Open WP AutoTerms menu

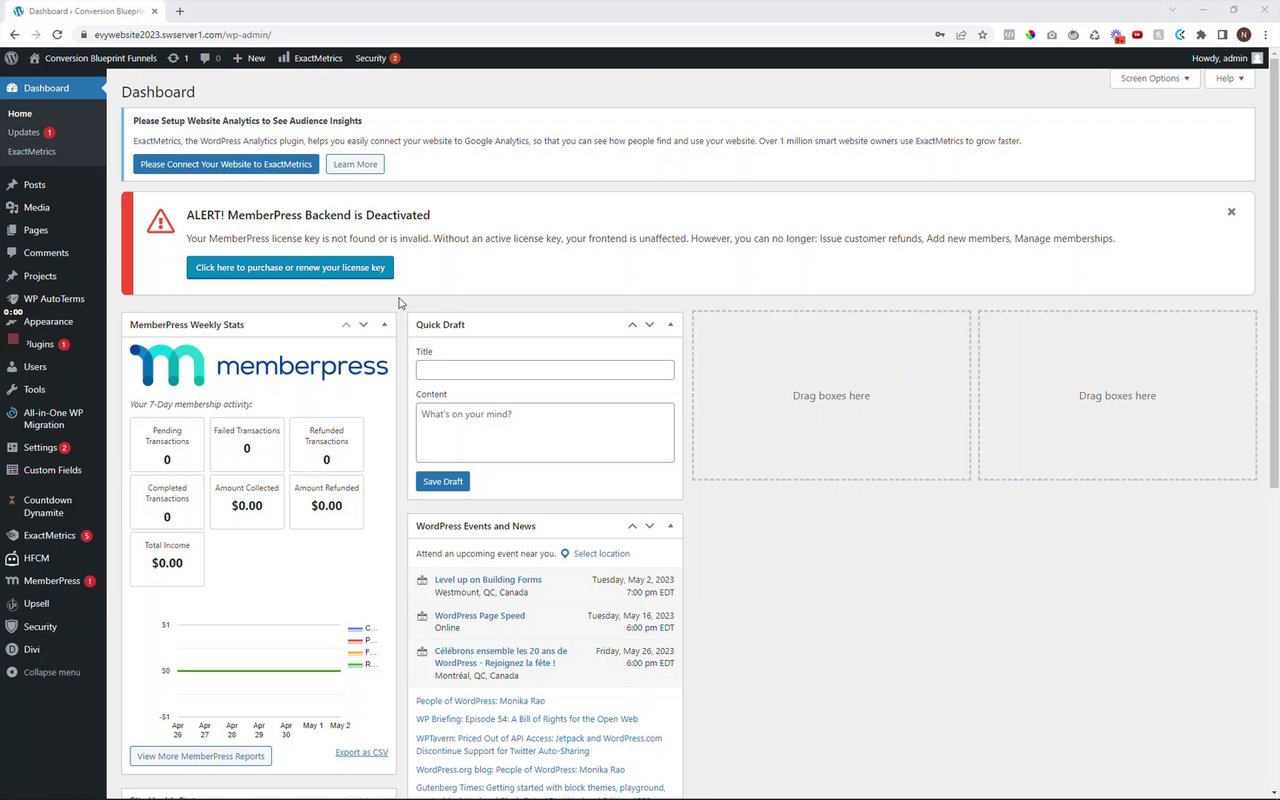(x=53, y=299)
